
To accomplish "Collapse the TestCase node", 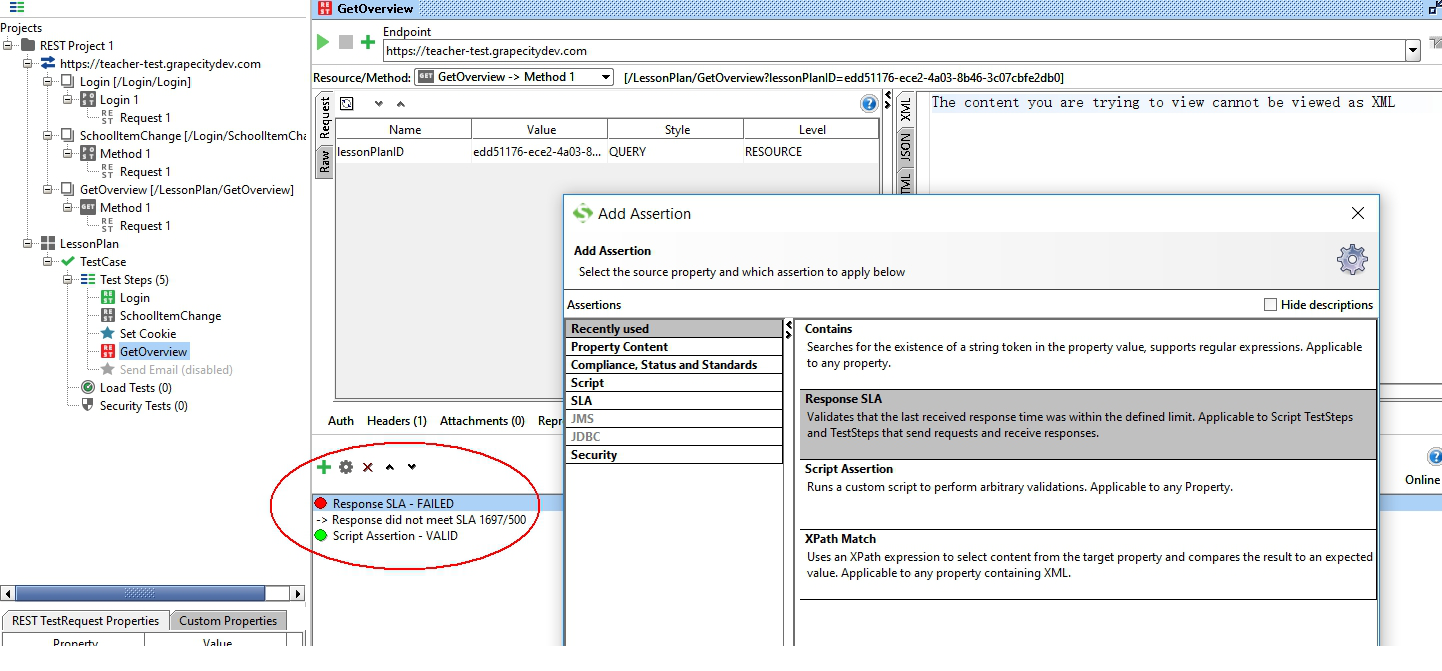I will tap(48, 261).
